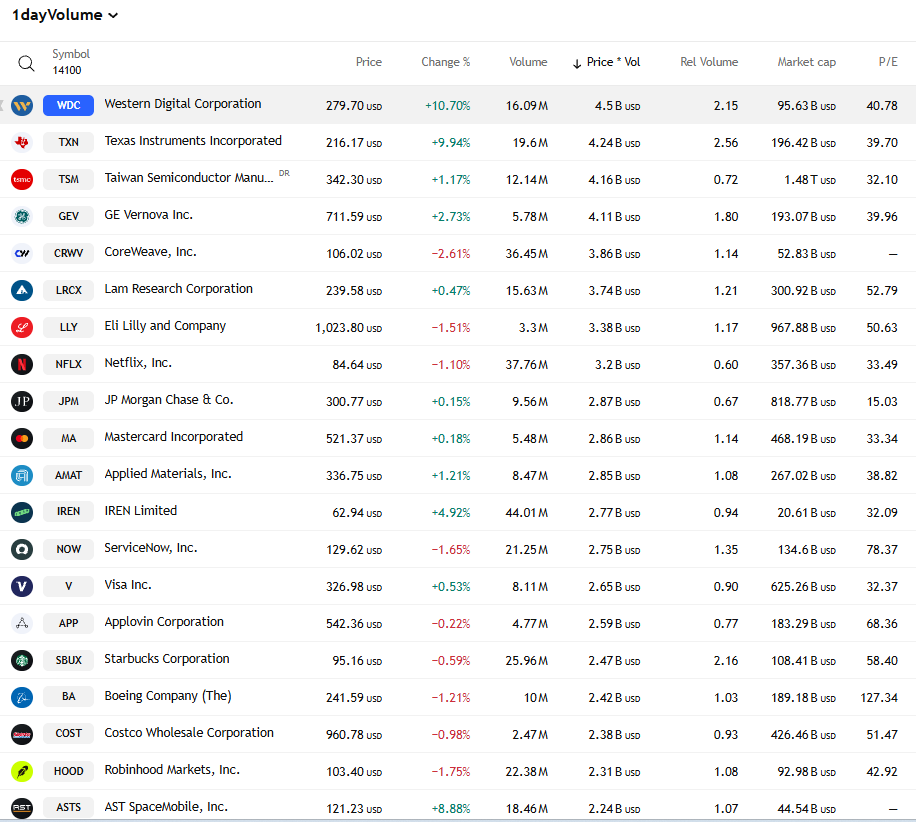Click the Western Digital logo icon
Image resolution: width=916 pixels, height=822 pixels.
(22, 106)
